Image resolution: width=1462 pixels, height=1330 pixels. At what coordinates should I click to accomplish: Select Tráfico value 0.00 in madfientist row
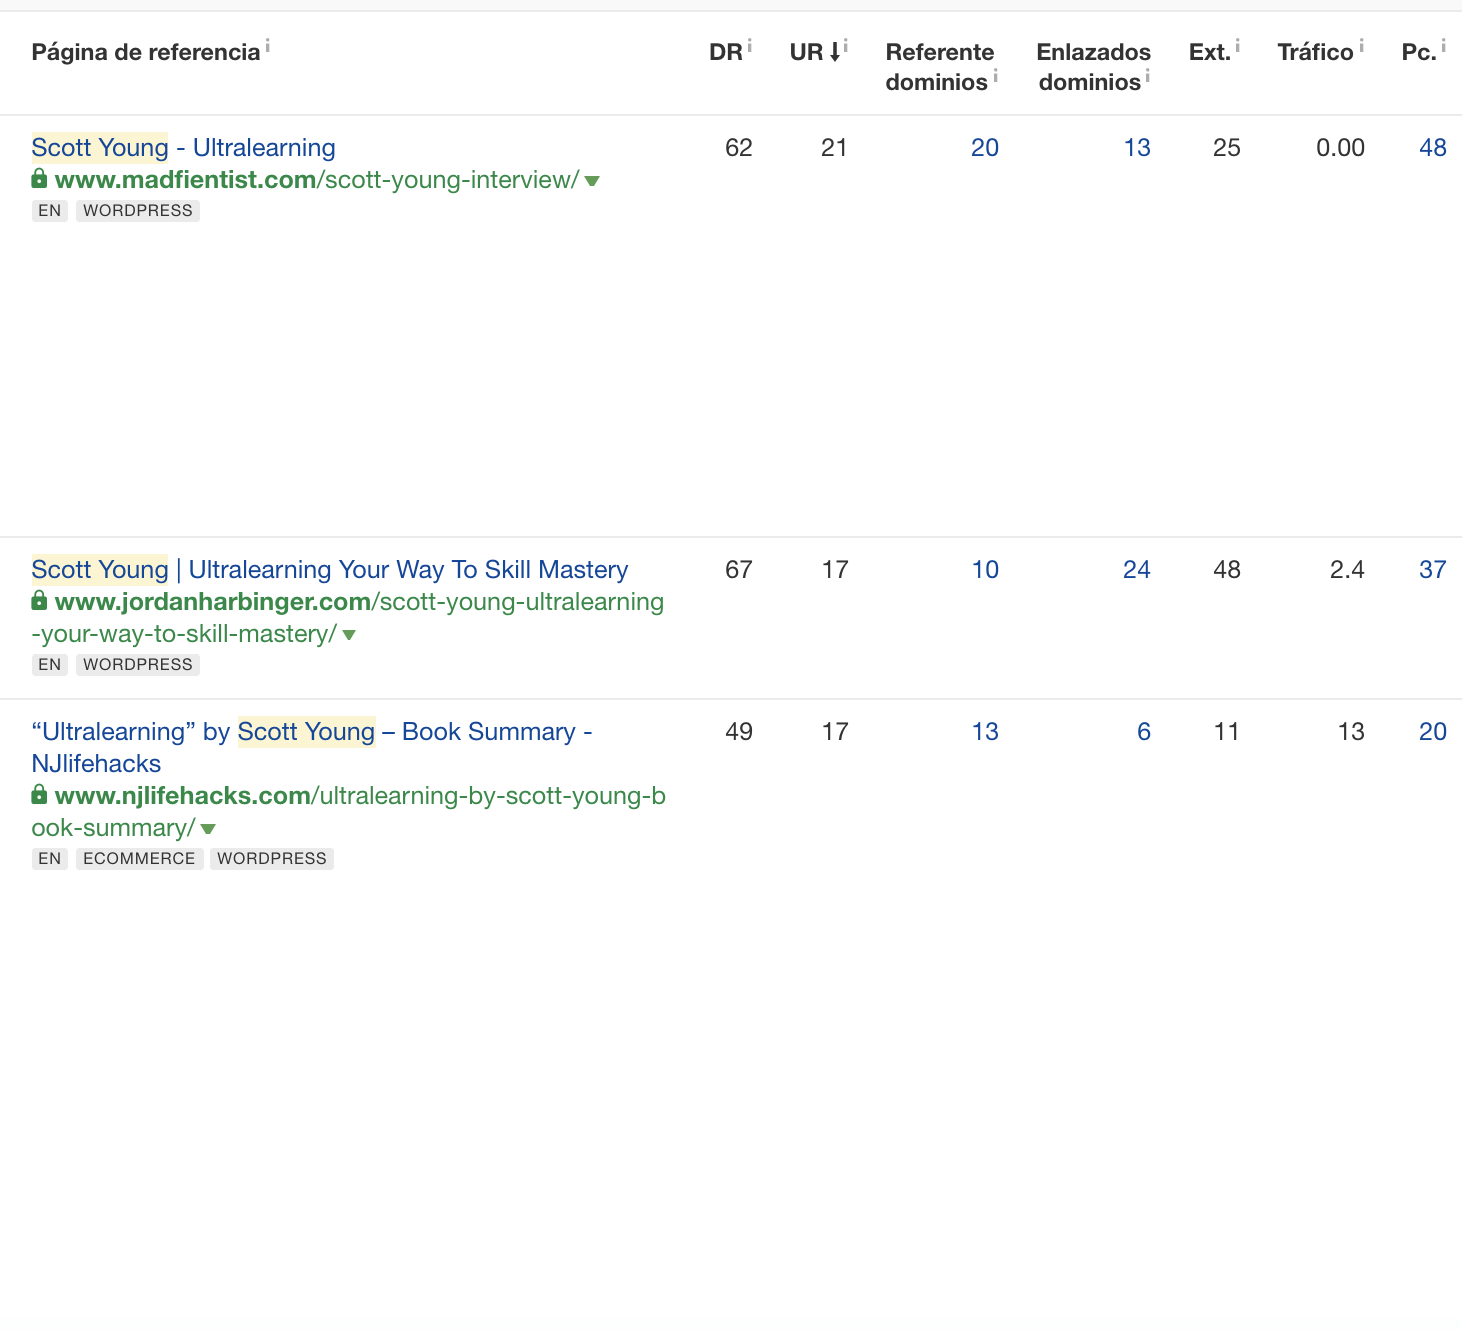point(1340,148)
